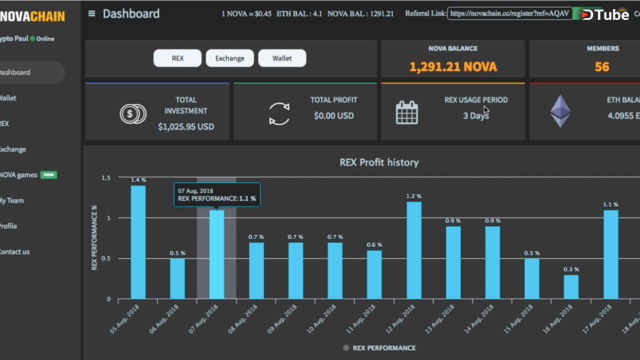Toggle the hamburger menu next to Dashboard
The image size is (640, 360).
pyautogui.click(x=91, y=14)
